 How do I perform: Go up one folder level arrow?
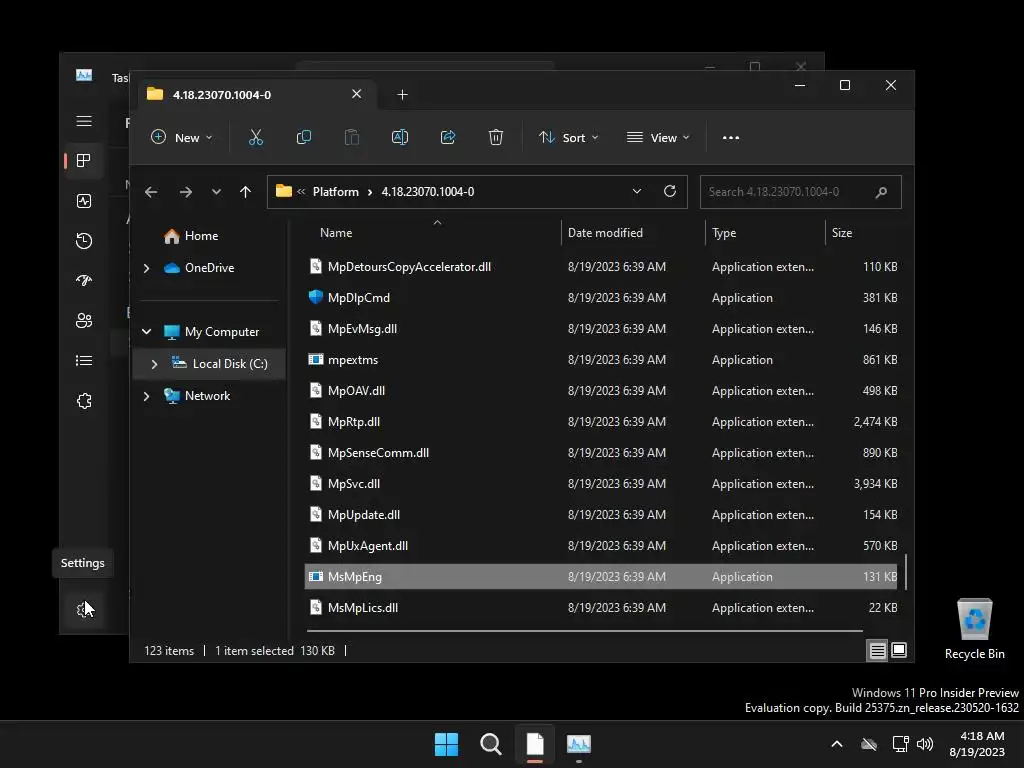point(246,192)
